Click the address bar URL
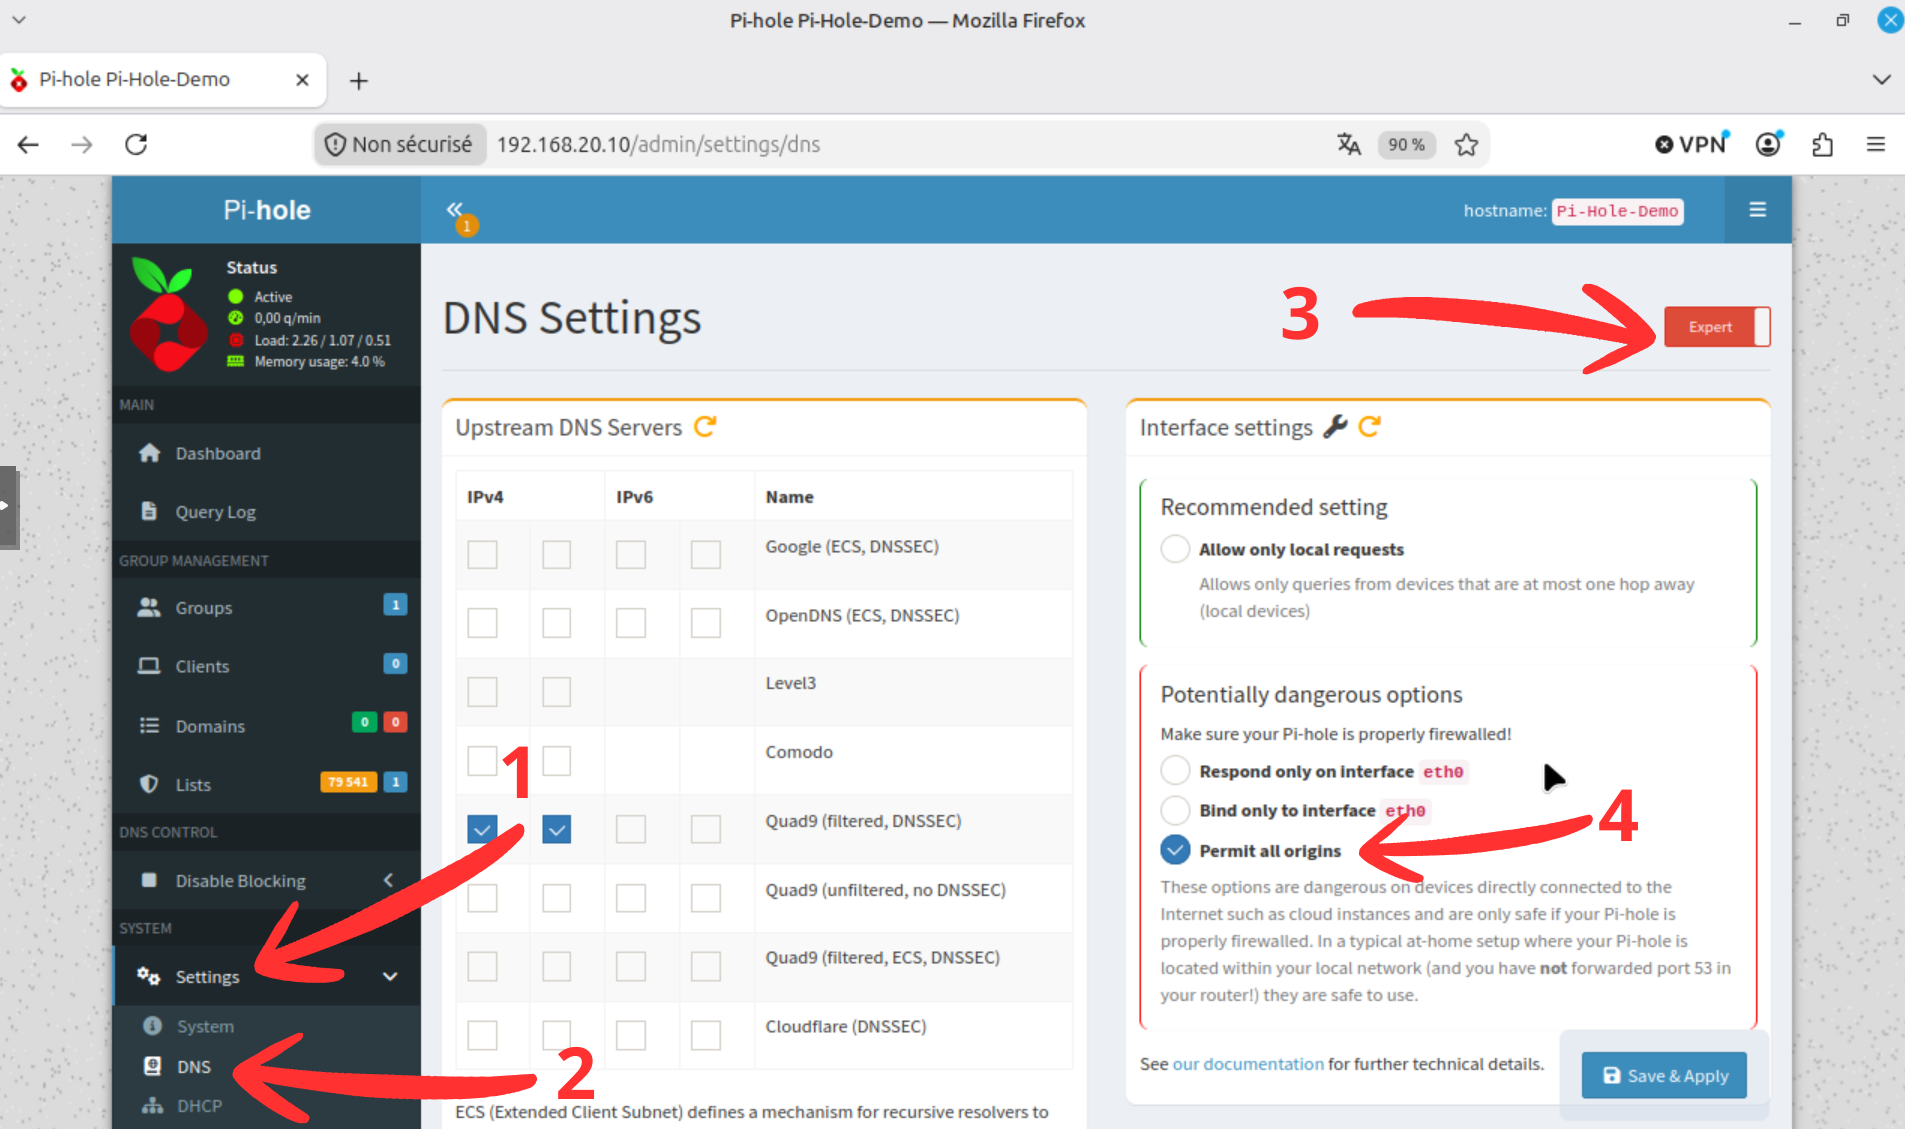 pyautogui.click(x=658, y=145)
